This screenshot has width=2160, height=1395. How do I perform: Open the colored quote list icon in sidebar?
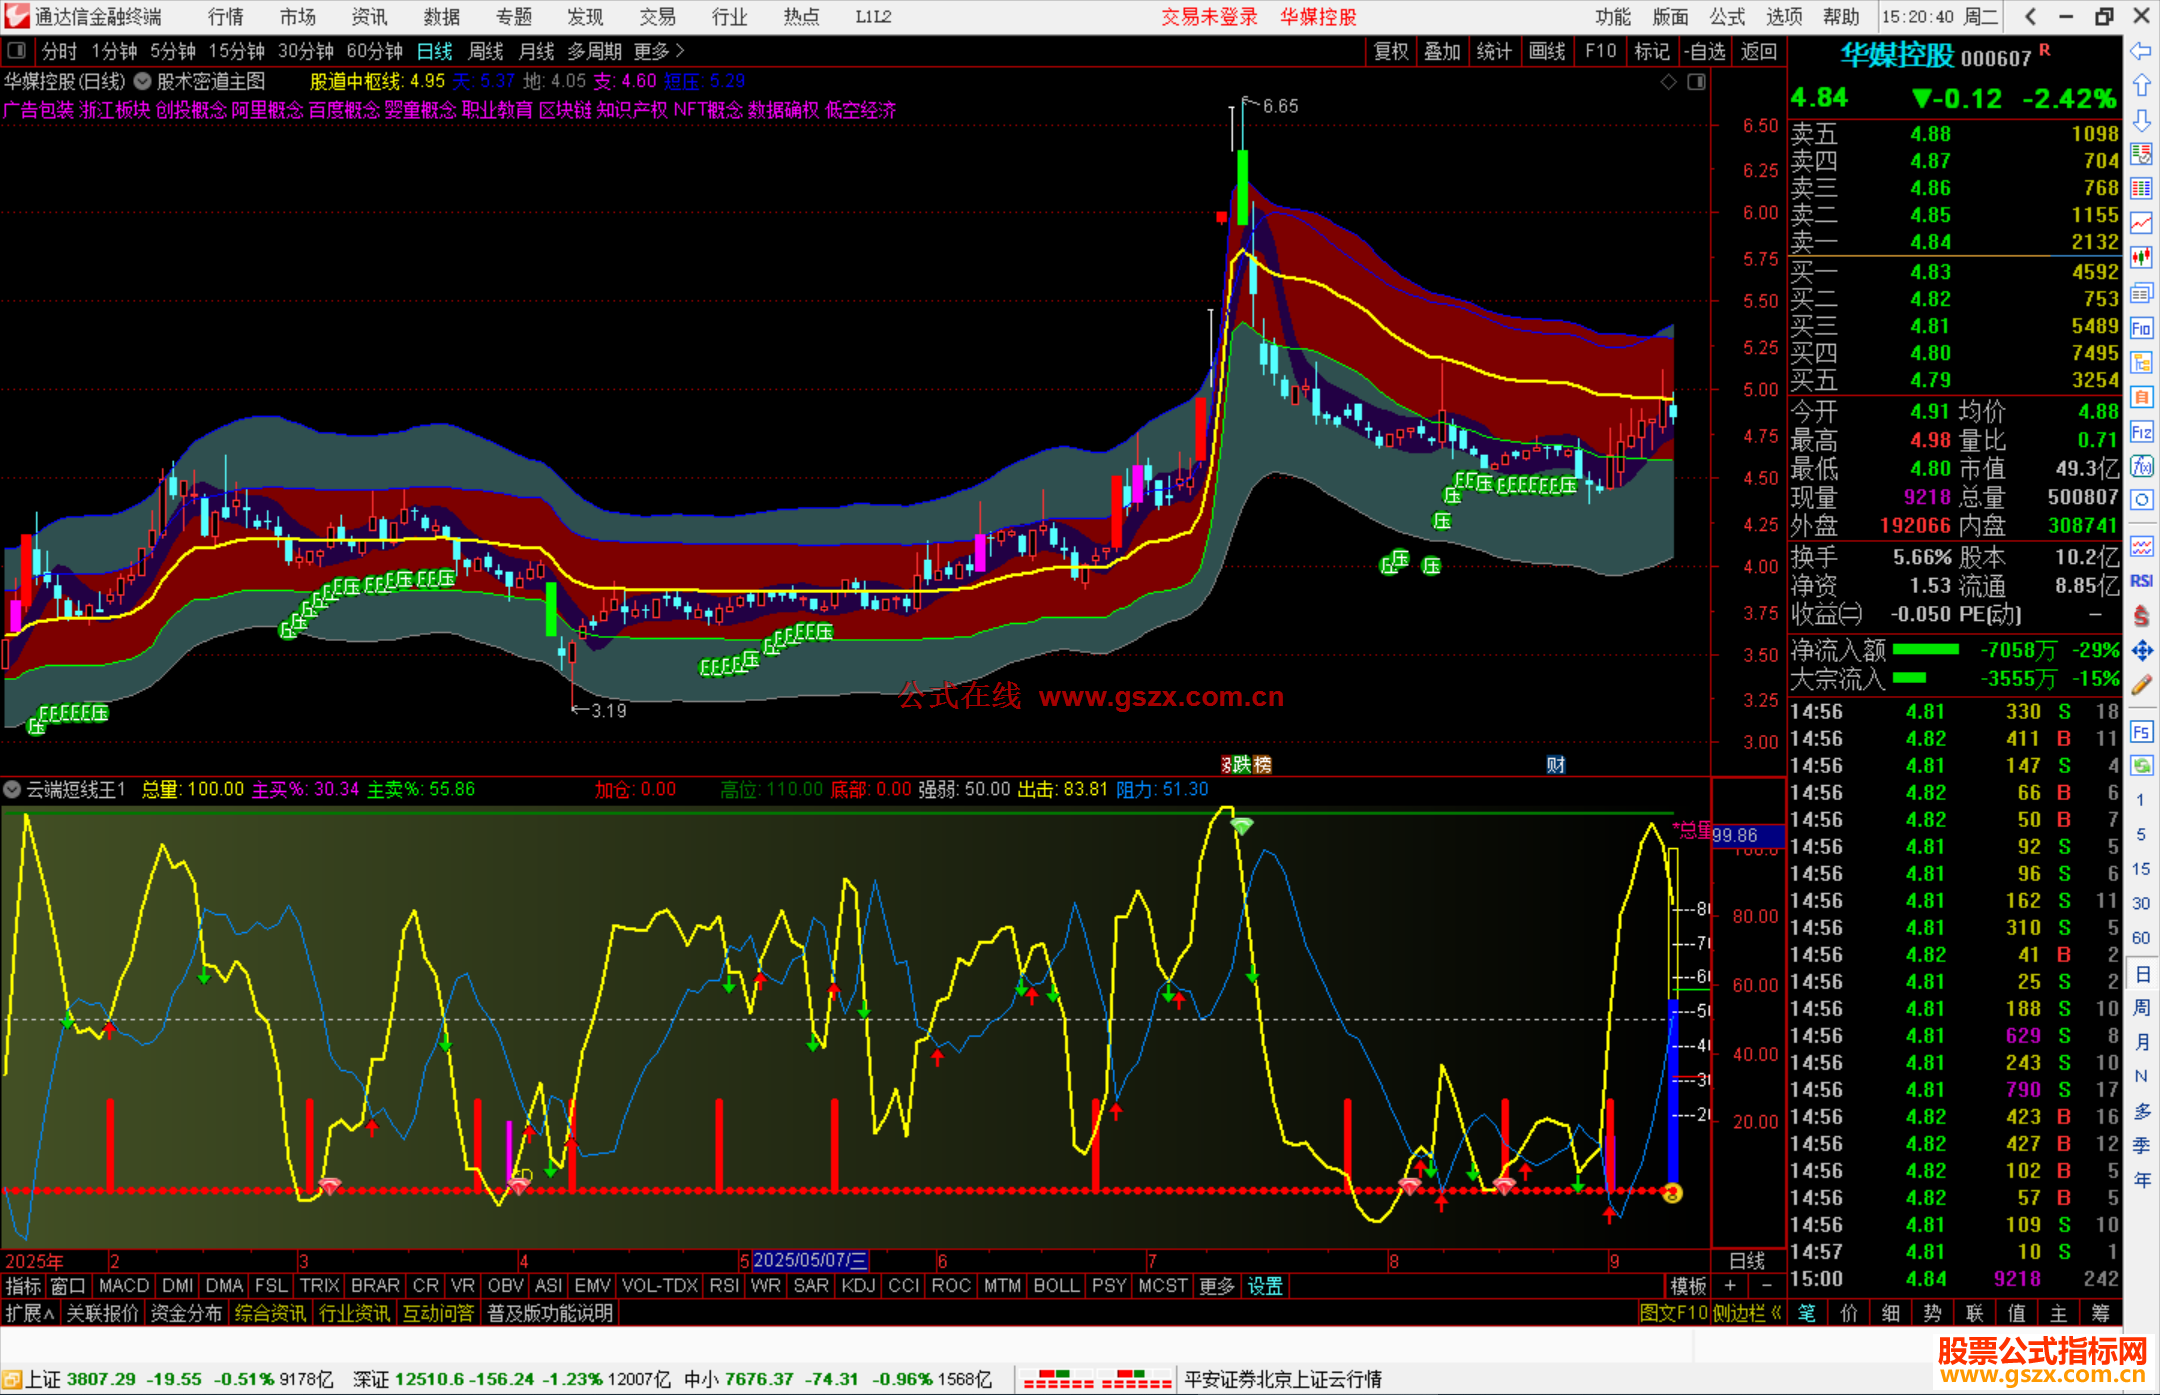(x=2141, y=154)
